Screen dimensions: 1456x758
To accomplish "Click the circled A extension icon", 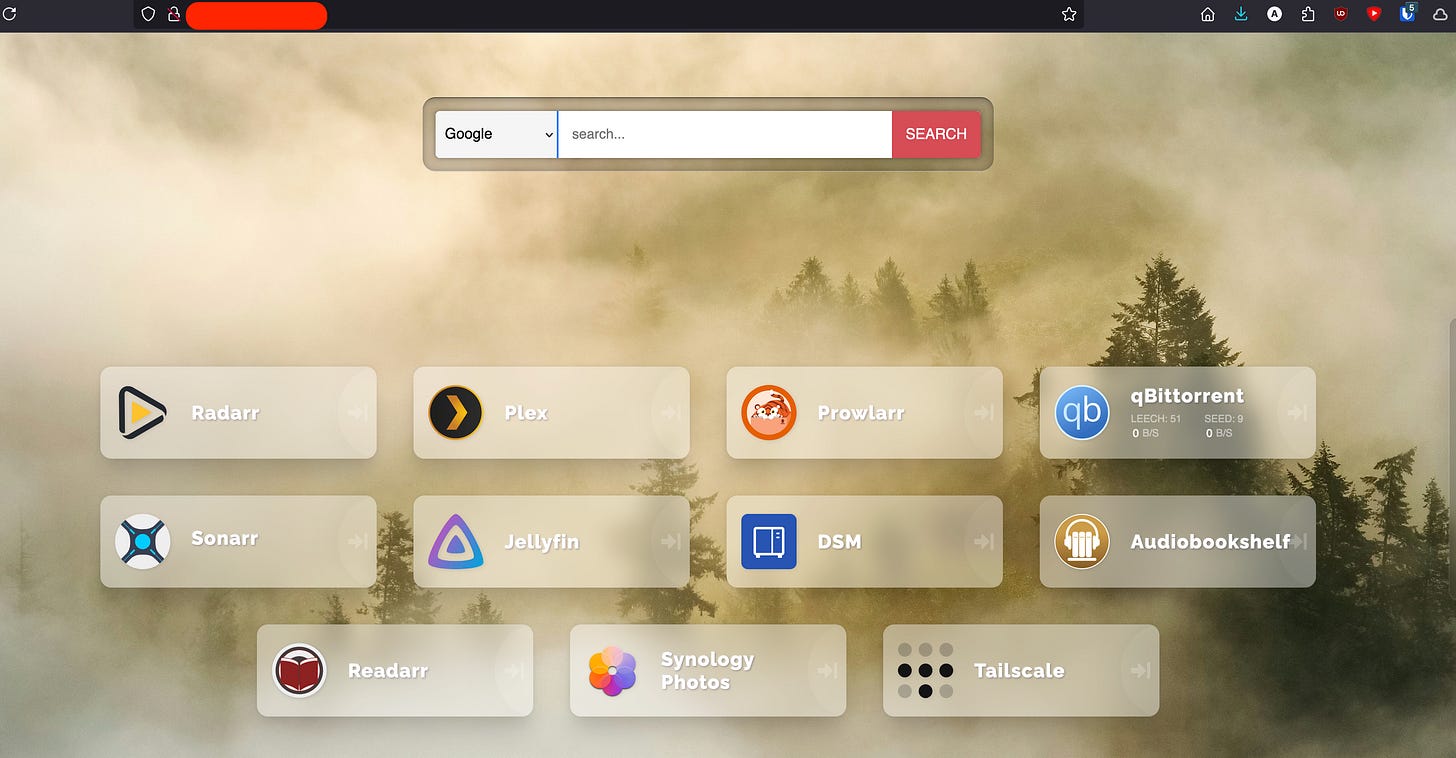I will [x=1274, y=14].
